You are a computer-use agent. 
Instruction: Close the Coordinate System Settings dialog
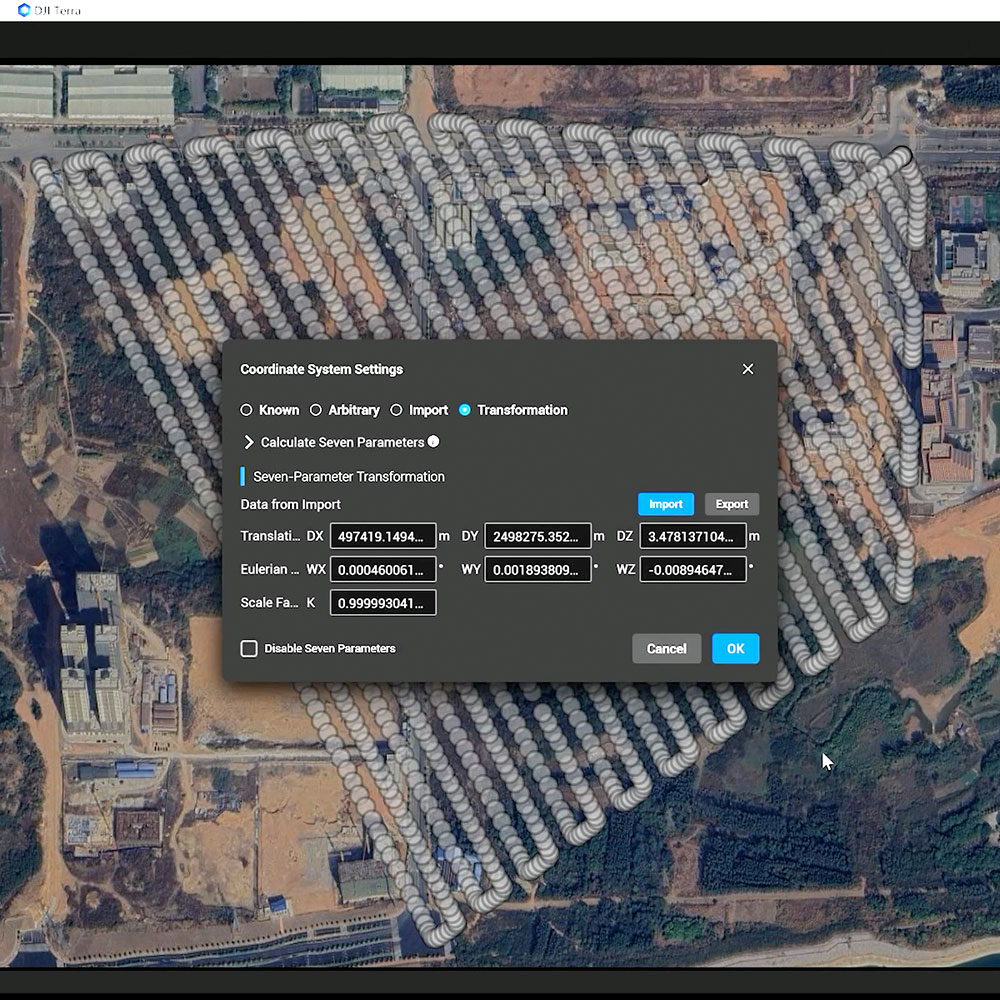click(747, 369)
